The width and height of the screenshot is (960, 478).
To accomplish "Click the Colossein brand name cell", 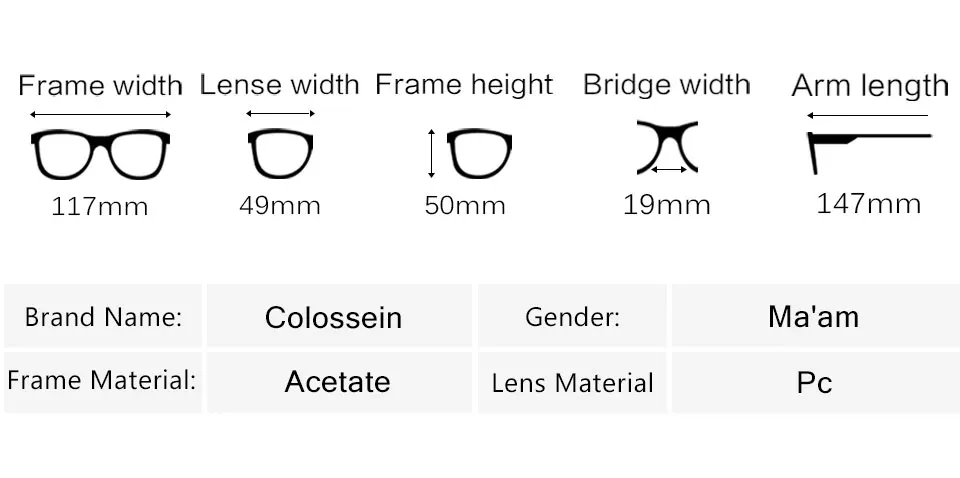I will [339, 316].
